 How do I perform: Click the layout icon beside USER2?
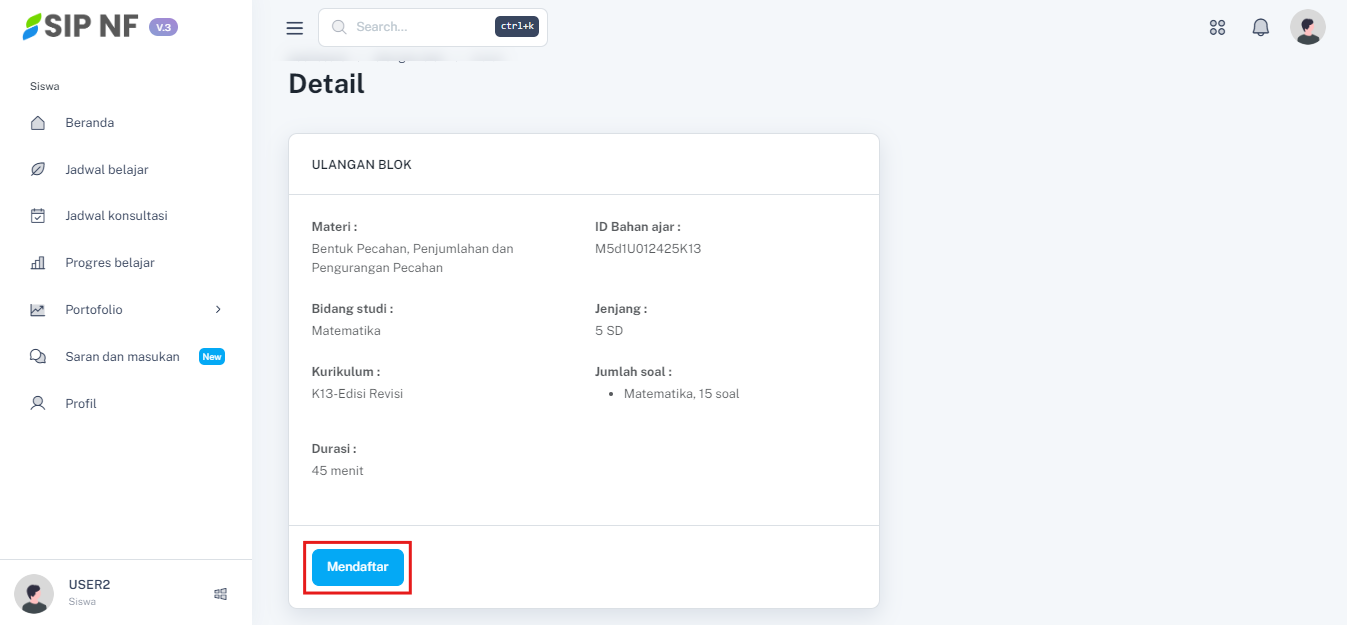[221, 594]
